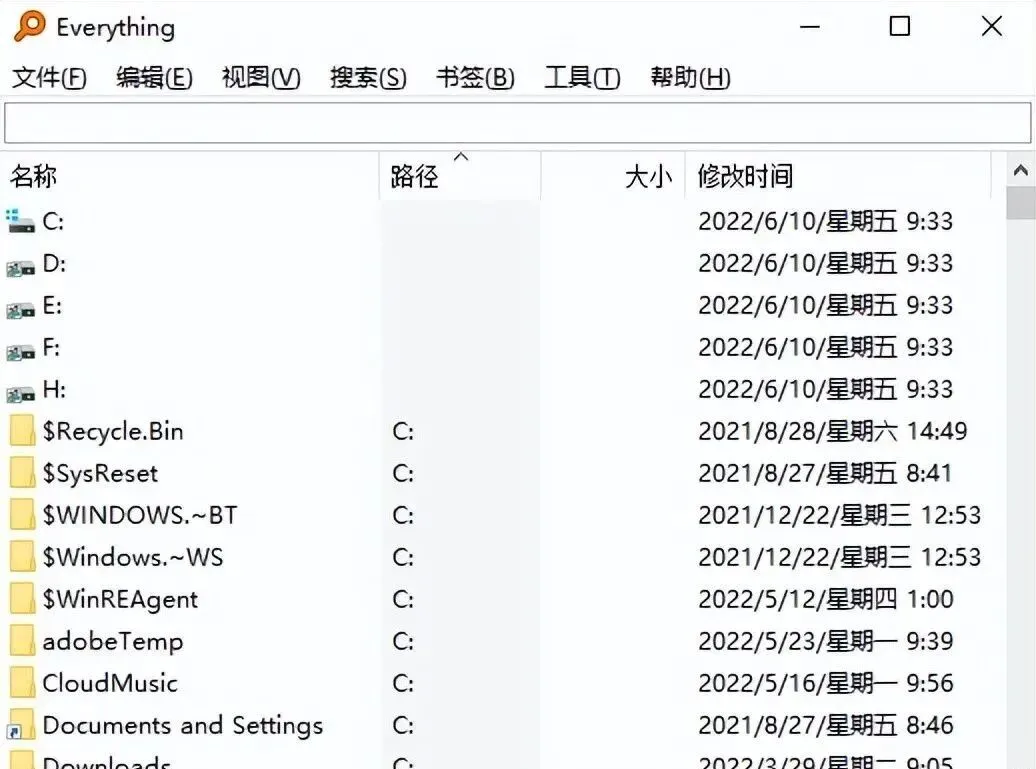Select the $SysReset entry name

(100, 473)
